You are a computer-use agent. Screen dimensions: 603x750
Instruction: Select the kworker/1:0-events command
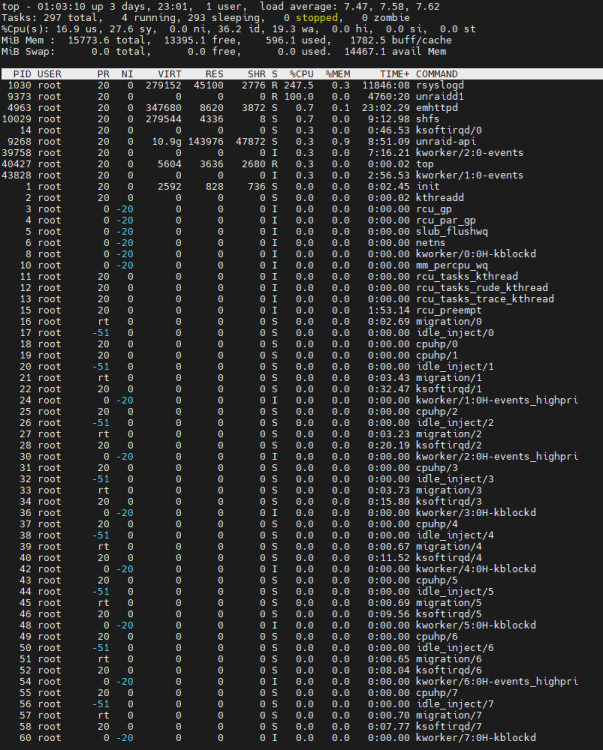470,175
